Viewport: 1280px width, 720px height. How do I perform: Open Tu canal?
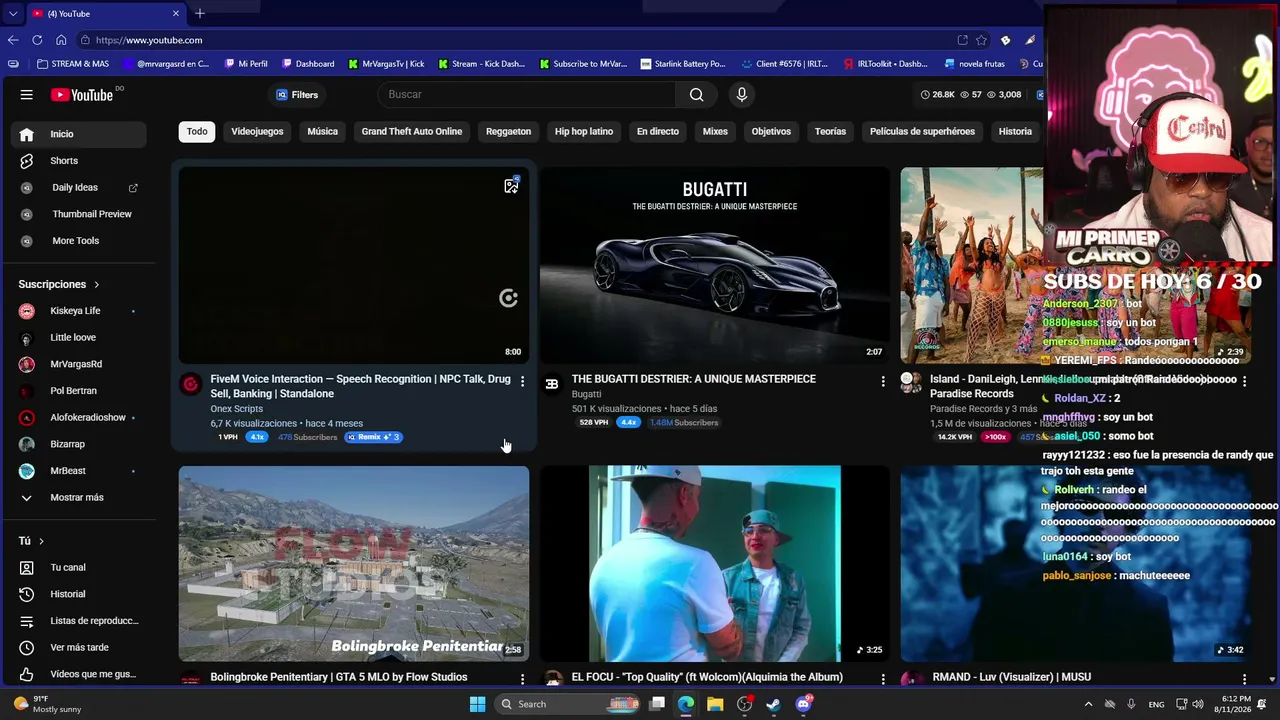point(79,568)
